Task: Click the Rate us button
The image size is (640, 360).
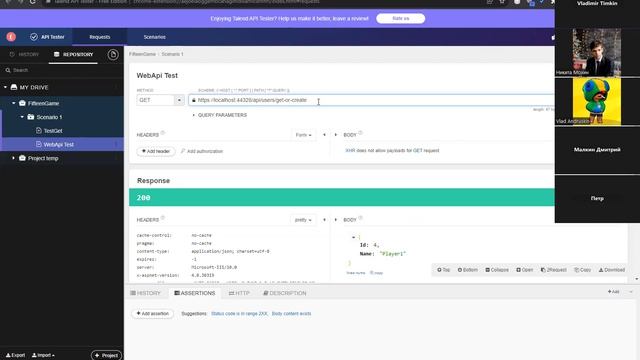Action: click(x=400, y=18)
